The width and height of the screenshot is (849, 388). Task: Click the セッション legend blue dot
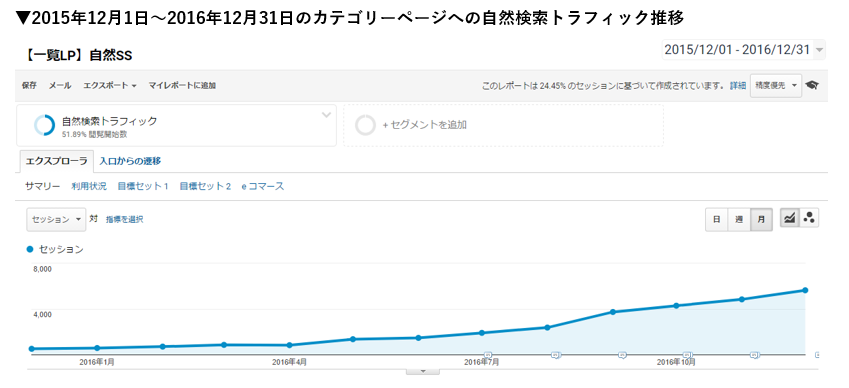pos(30,249)
